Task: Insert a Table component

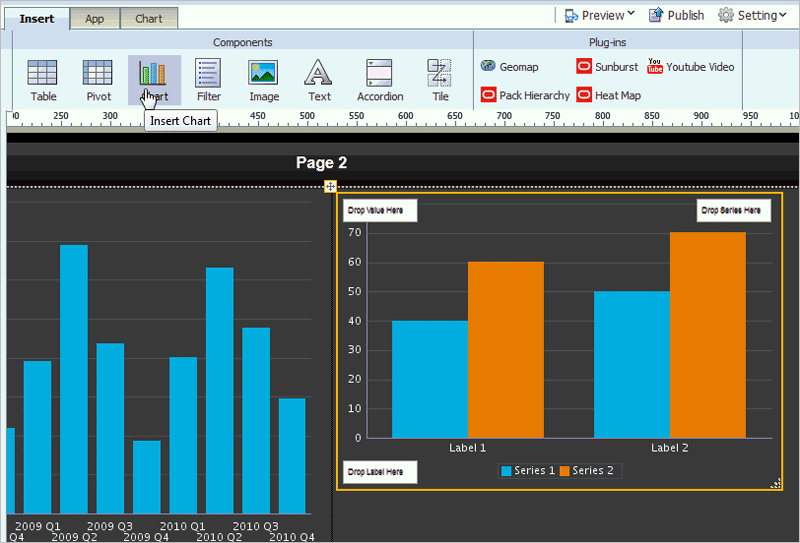Action: tap(43, 80)
